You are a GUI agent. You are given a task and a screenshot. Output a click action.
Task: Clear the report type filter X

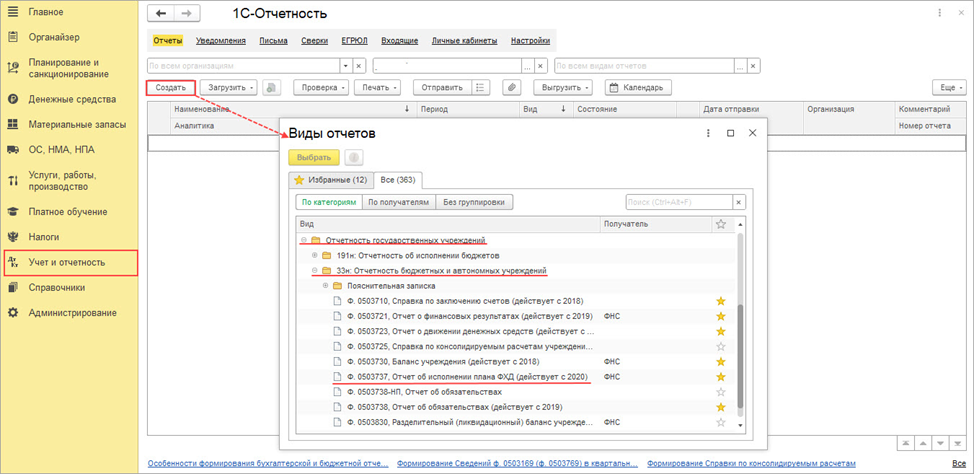[x=753, y=66]
